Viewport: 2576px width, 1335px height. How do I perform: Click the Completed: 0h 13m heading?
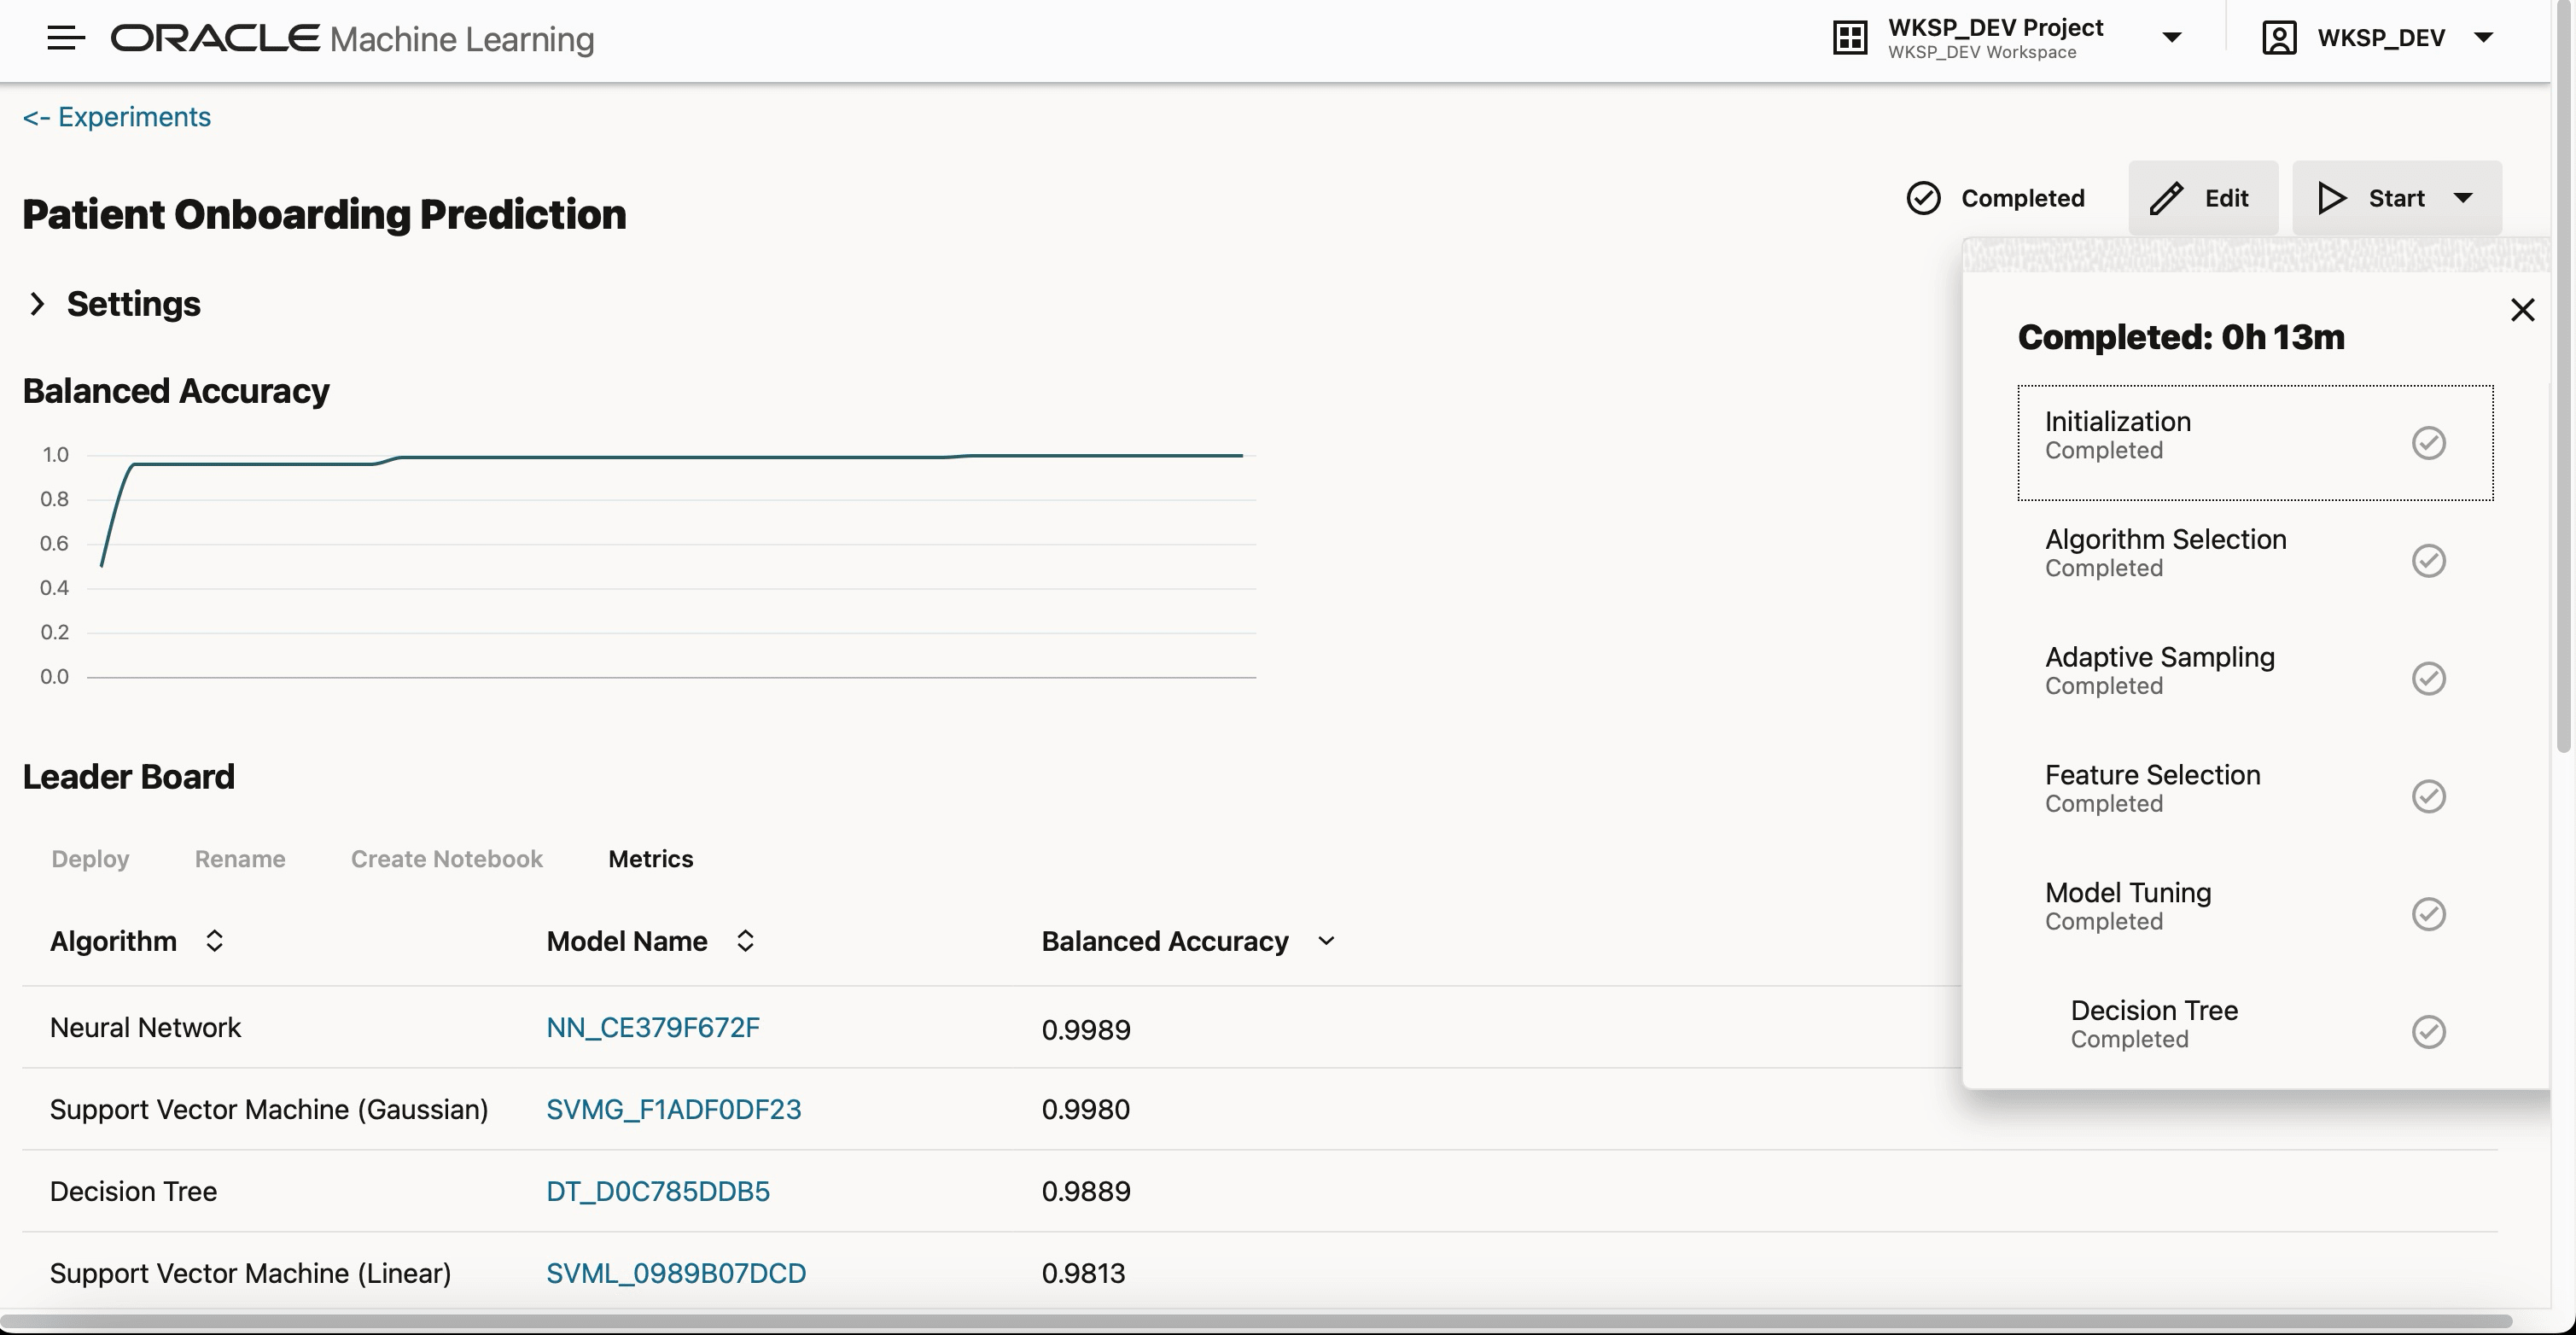[x=2181, y=337]
